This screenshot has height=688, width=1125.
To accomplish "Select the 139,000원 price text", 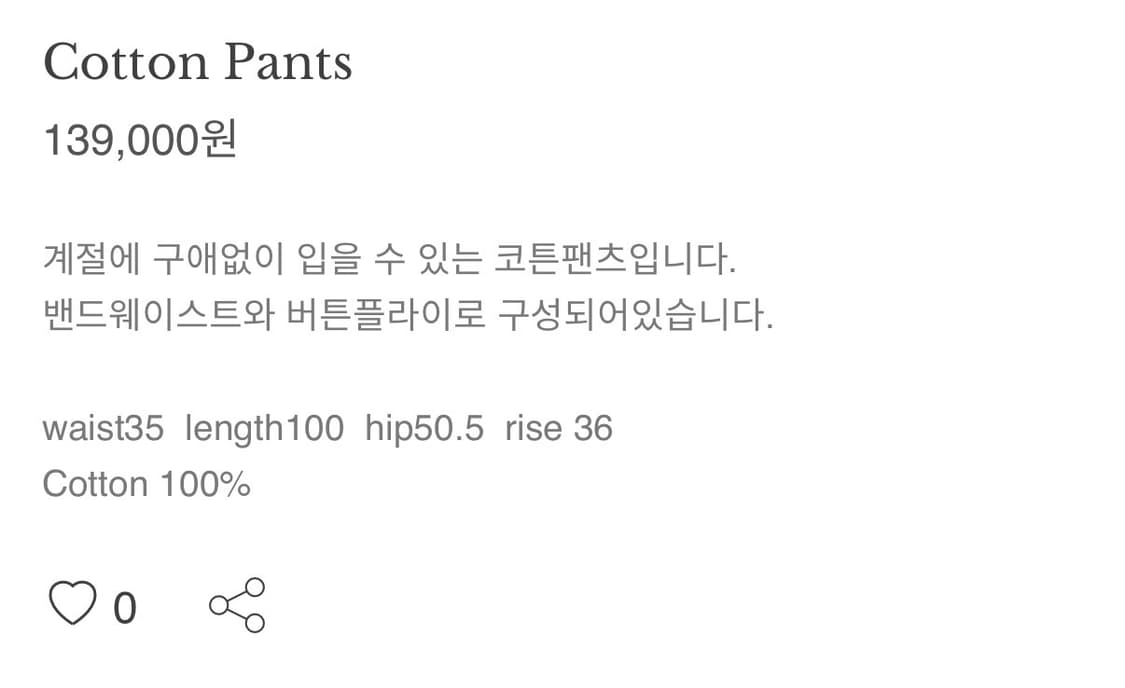I will tap(140, 141).
